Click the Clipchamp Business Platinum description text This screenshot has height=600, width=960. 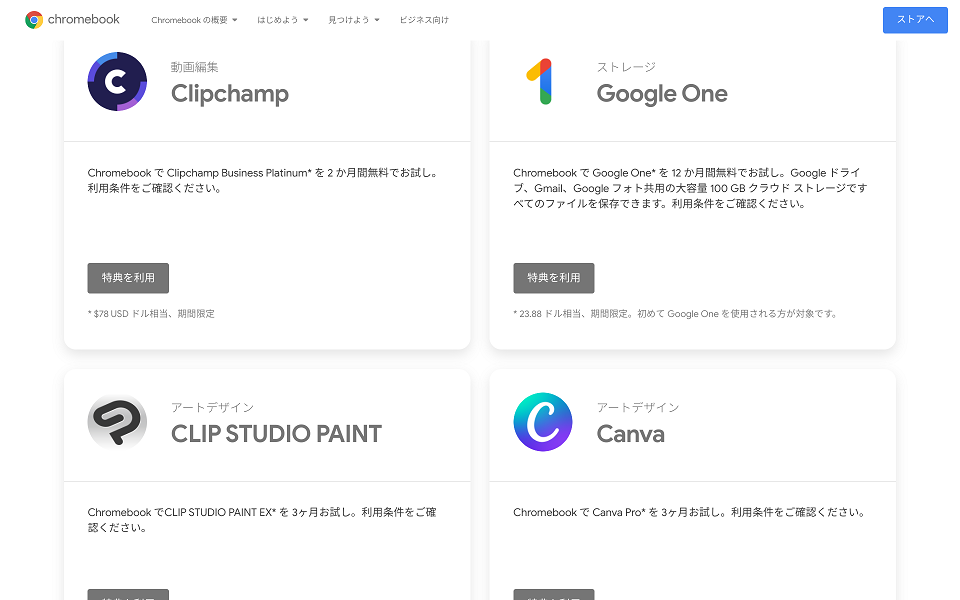(264, 181)
